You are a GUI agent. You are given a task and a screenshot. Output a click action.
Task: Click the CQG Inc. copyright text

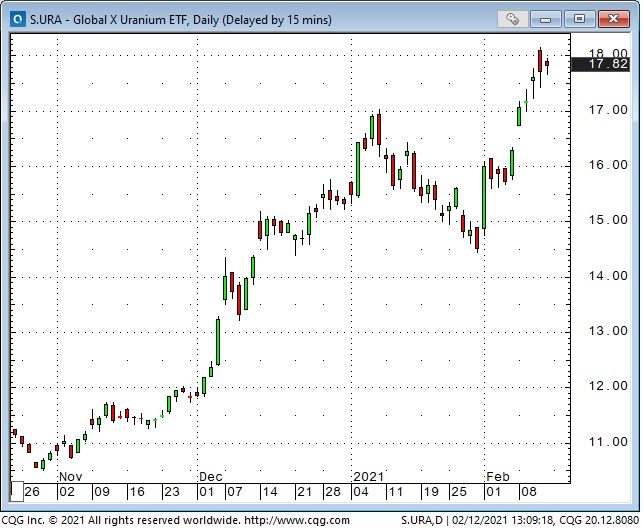click(122, 521)
